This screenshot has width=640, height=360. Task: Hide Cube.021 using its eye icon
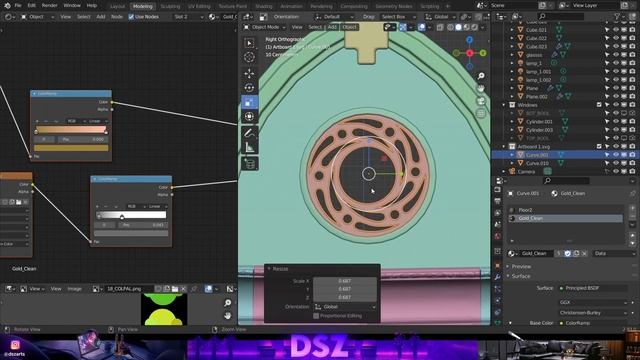click(x=616, y=30)
